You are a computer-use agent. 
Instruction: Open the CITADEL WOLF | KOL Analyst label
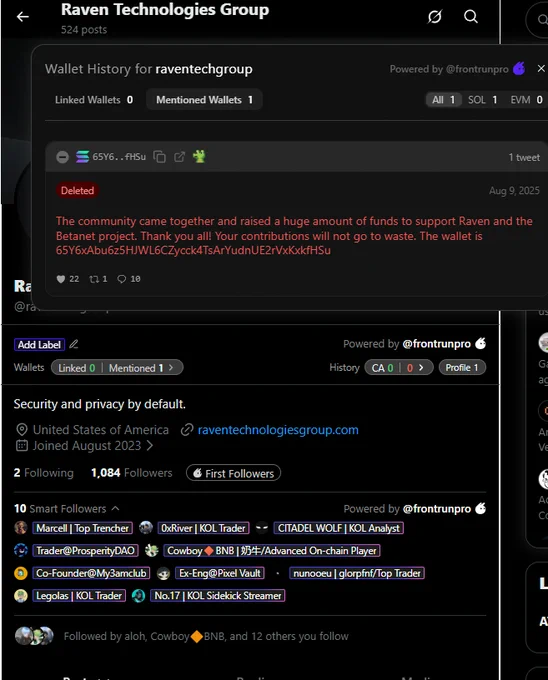(x=339, y=528)
